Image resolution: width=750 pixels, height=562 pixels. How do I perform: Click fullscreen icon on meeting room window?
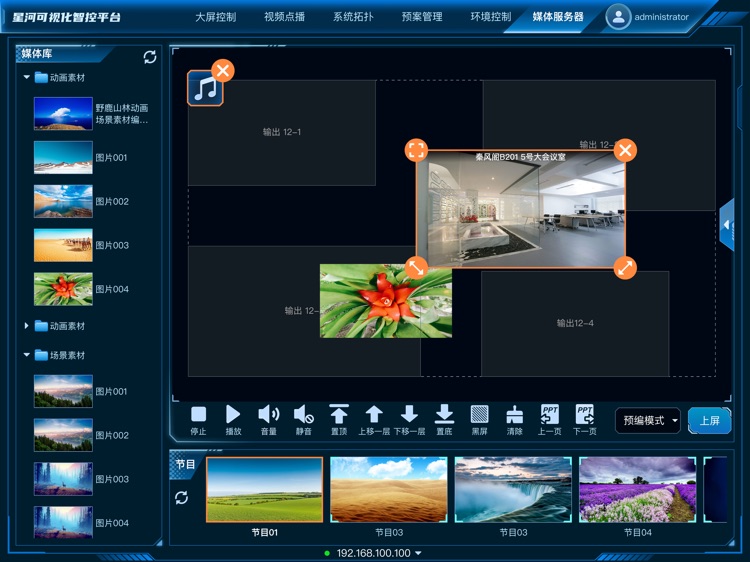tap(416, 150)
